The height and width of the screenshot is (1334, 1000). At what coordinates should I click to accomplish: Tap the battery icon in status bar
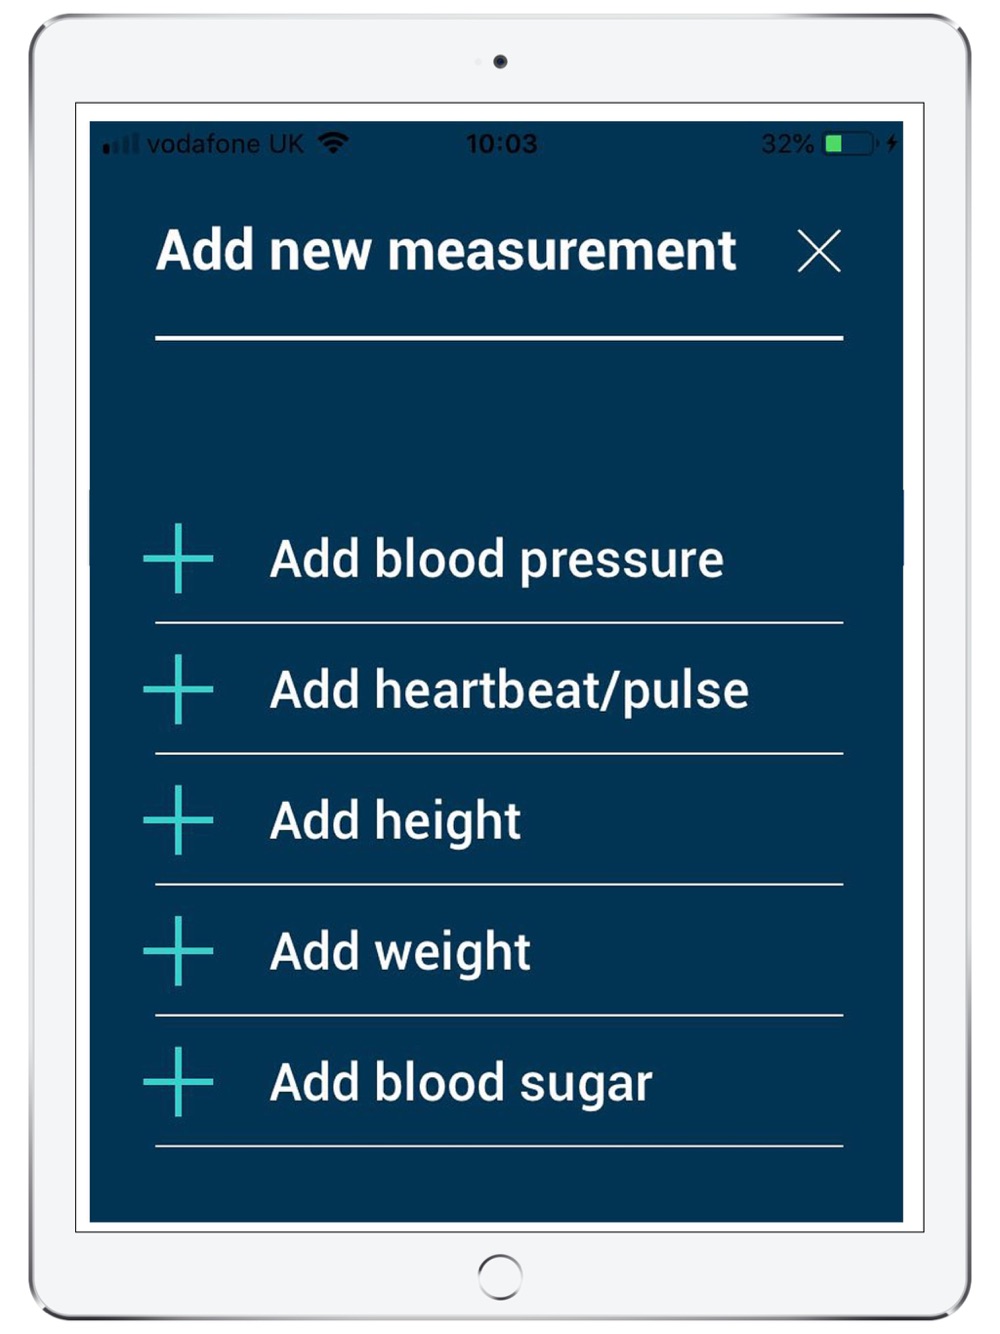coord(848,144)
